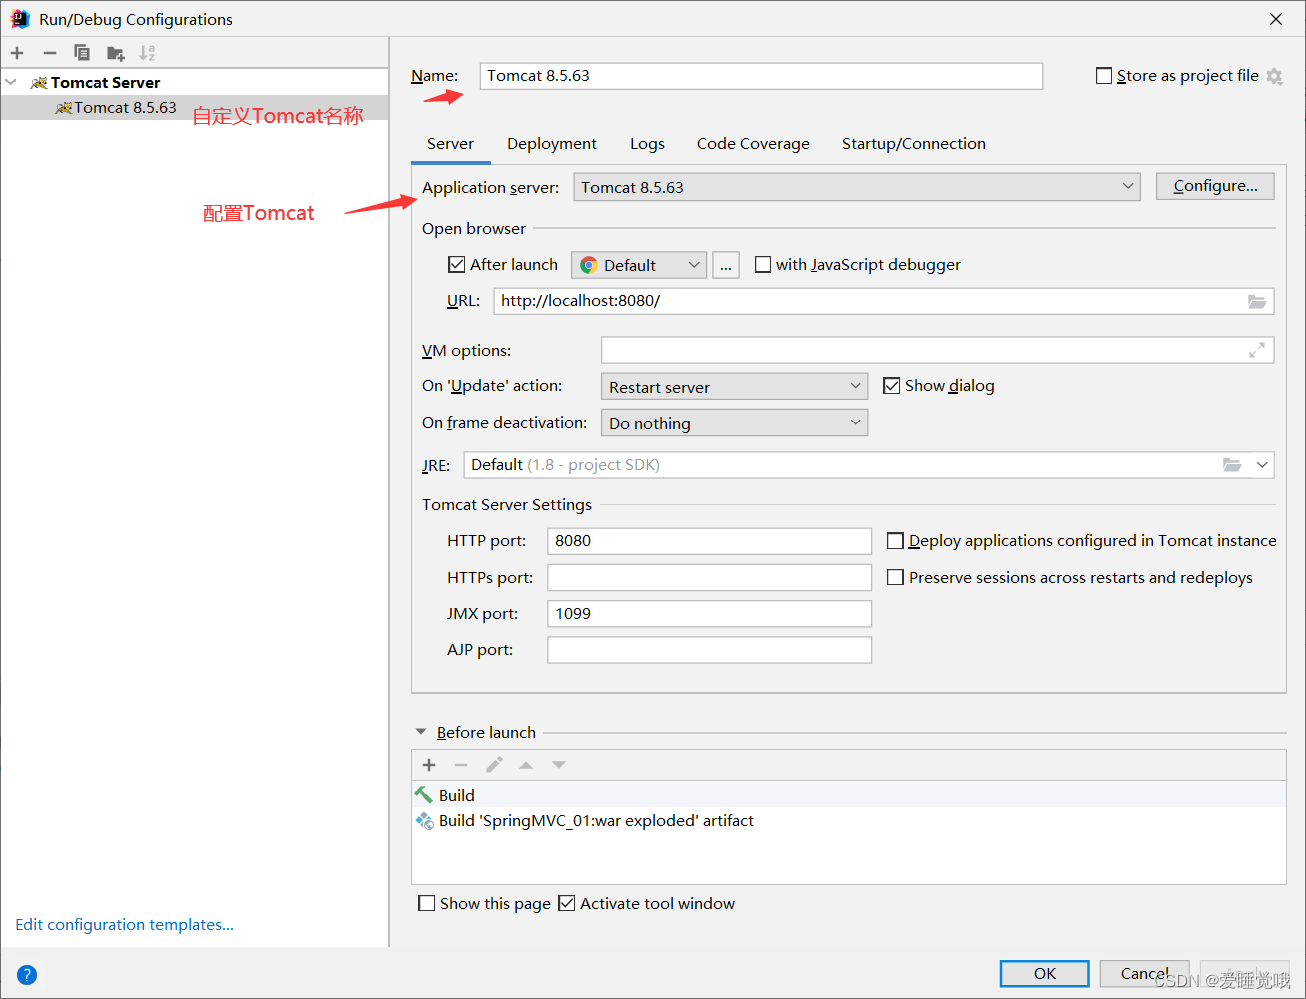
Task: Open On 'Update' action dropdown
Action: (734, 387)
